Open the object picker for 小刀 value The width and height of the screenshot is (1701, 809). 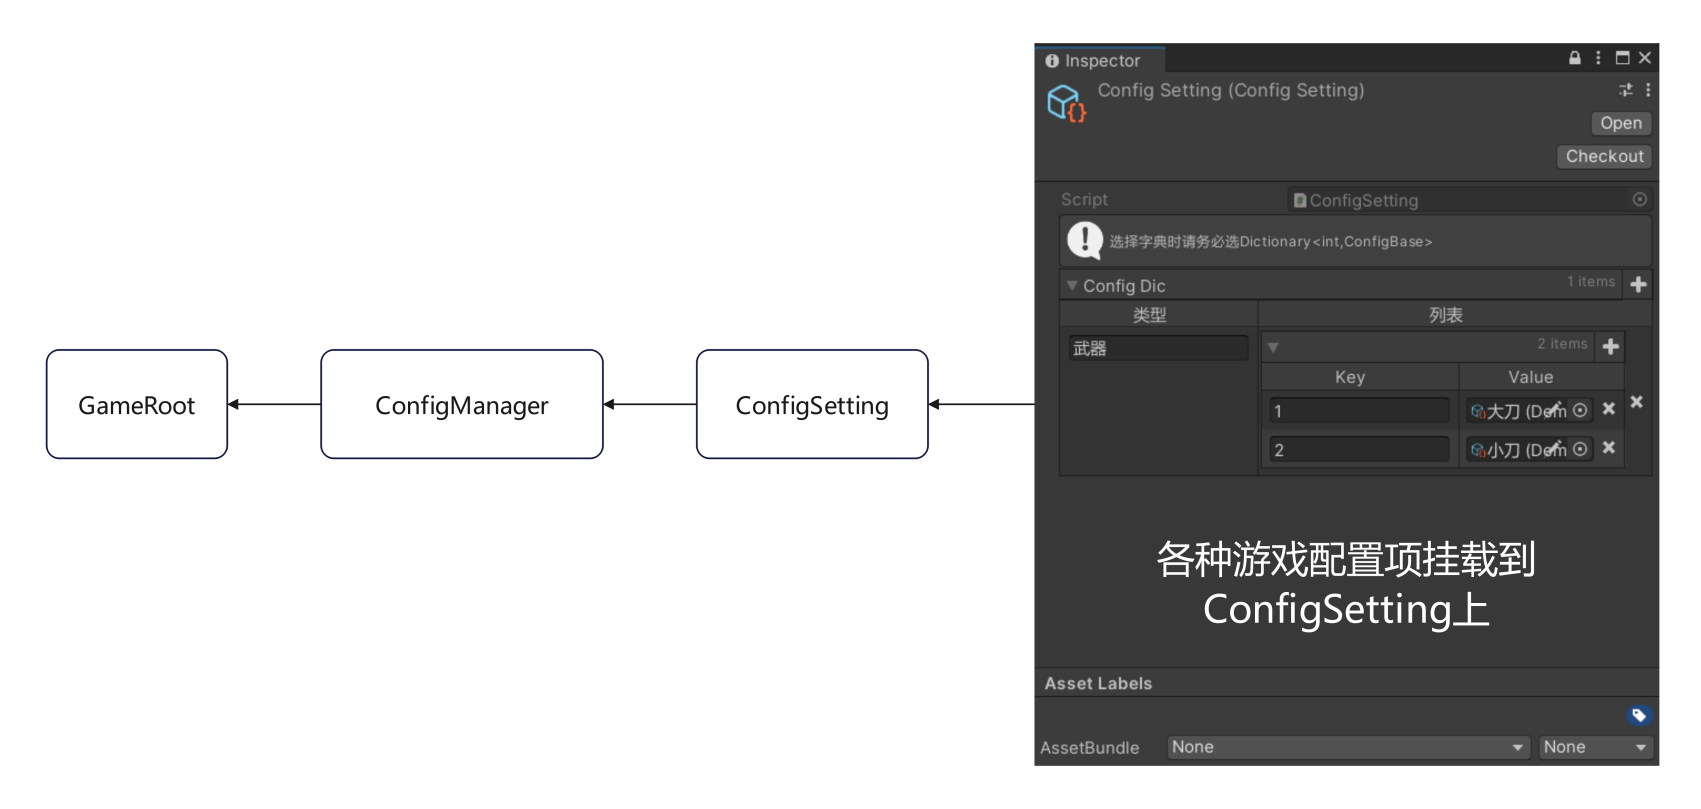(x=1580, y=449)
